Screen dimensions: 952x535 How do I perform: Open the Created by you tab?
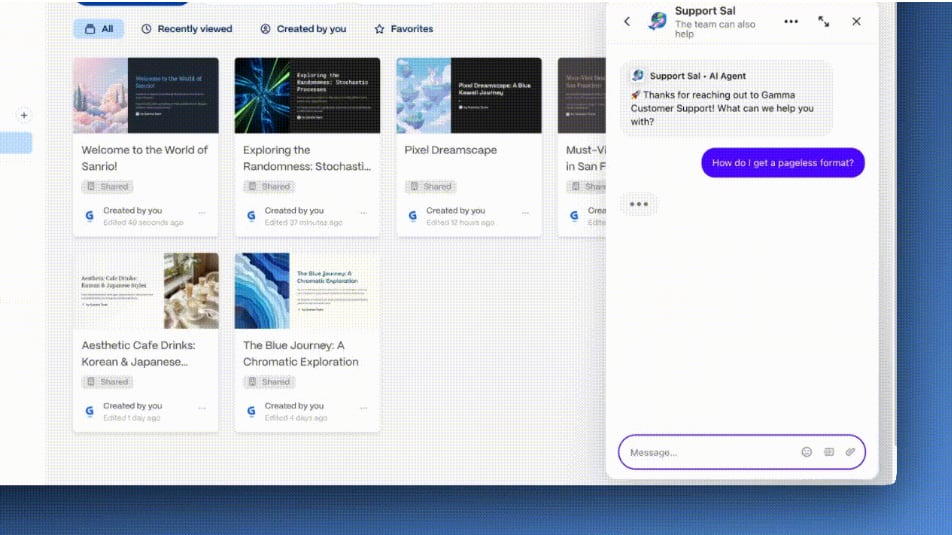304,29
